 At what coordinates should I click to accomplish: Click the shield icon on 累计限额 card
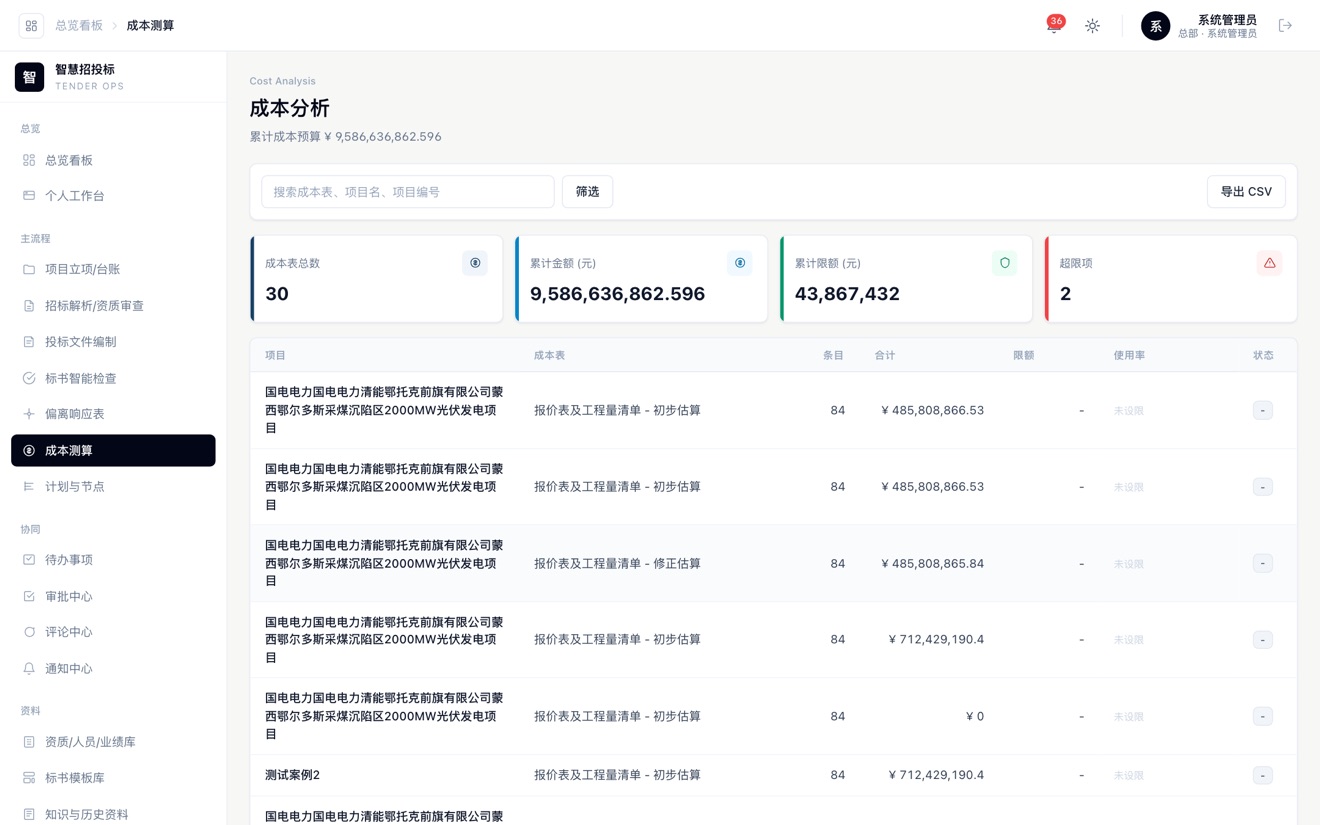[x=1005, y=263]
